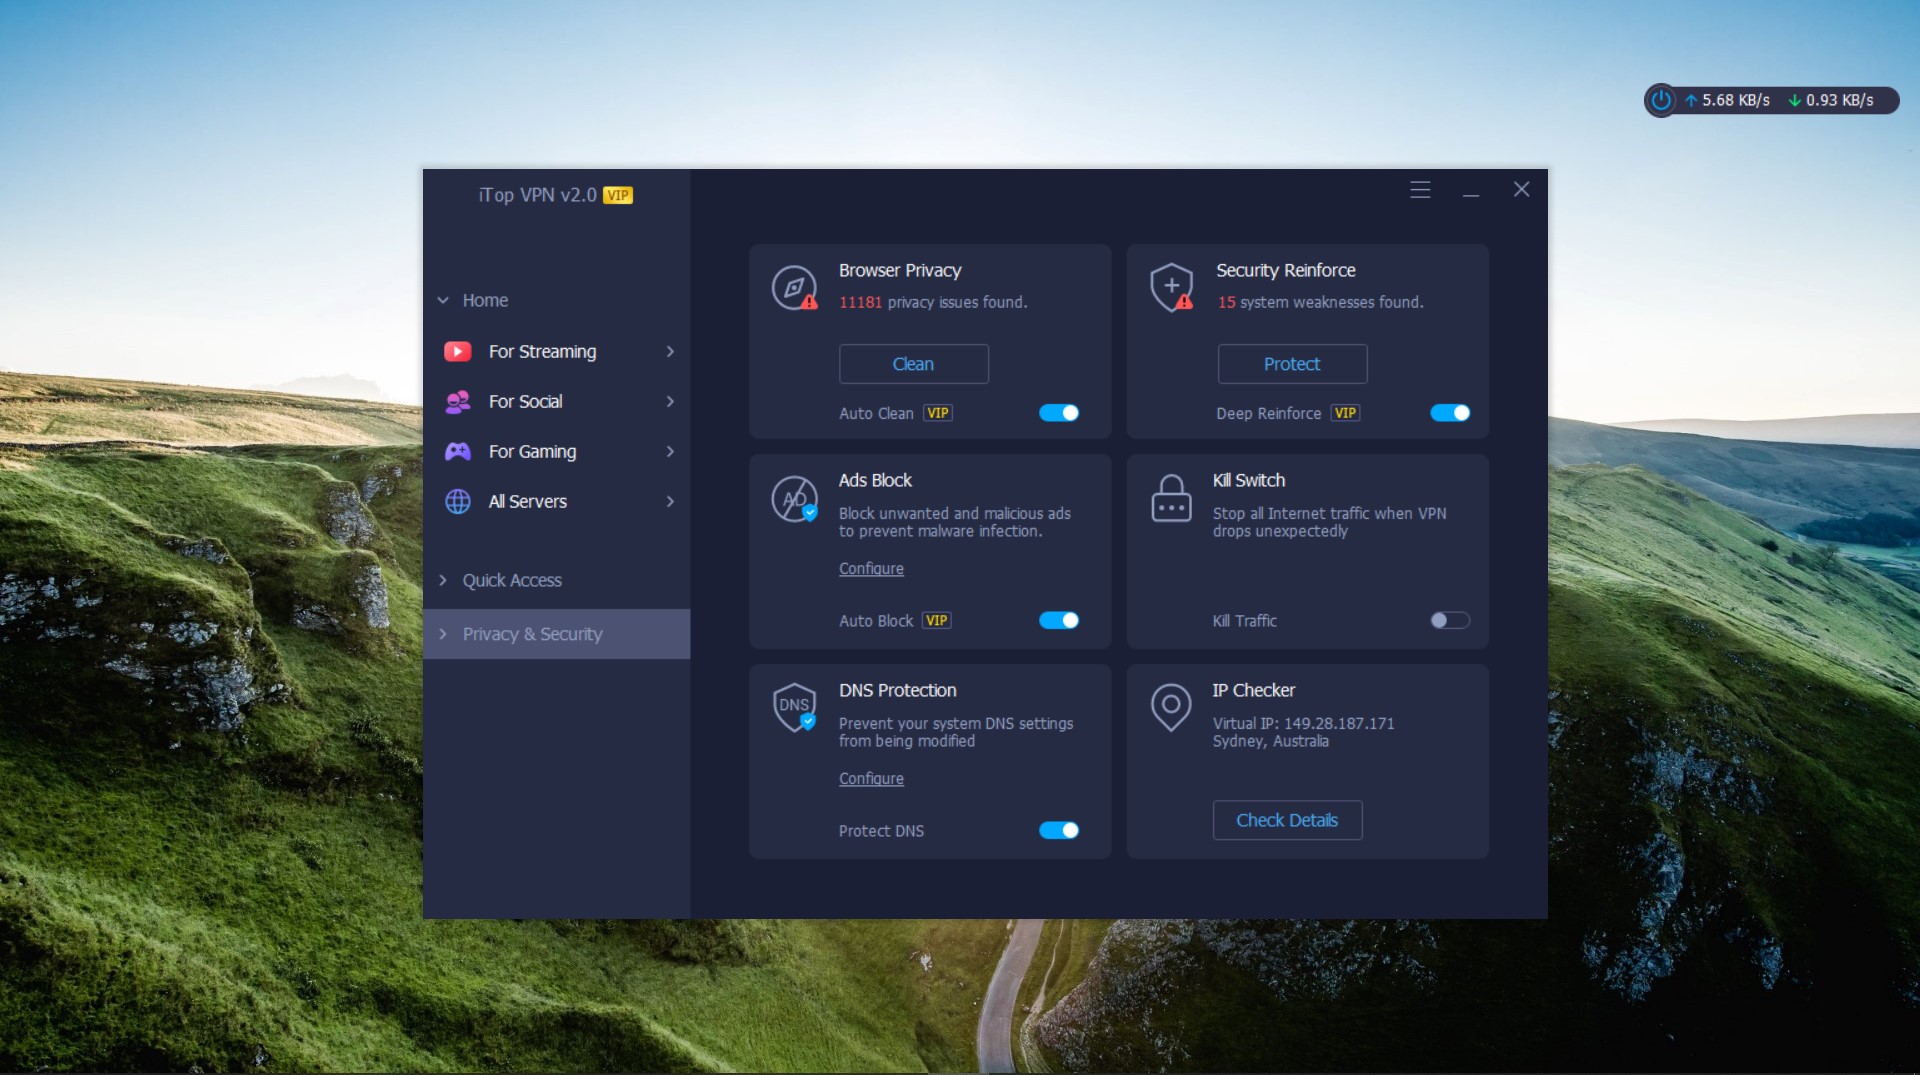Click the 15 system weaknesses found text
This screenshot has height=1075, width=1920.
click(x=1320, y=302)
